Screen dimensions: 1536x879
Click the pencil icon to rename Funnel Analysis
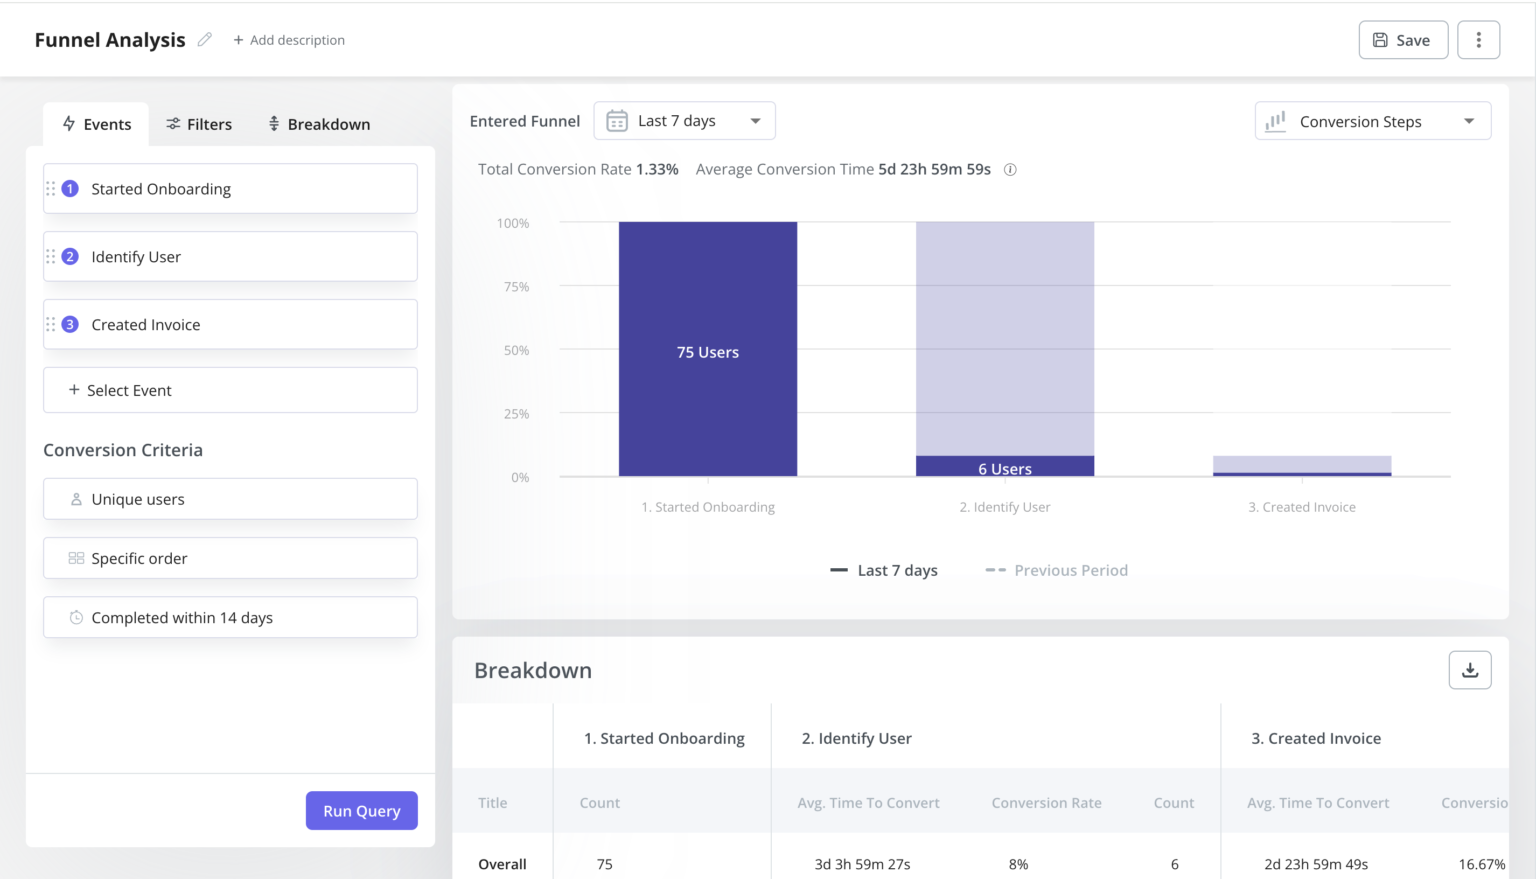click(204, 39)
